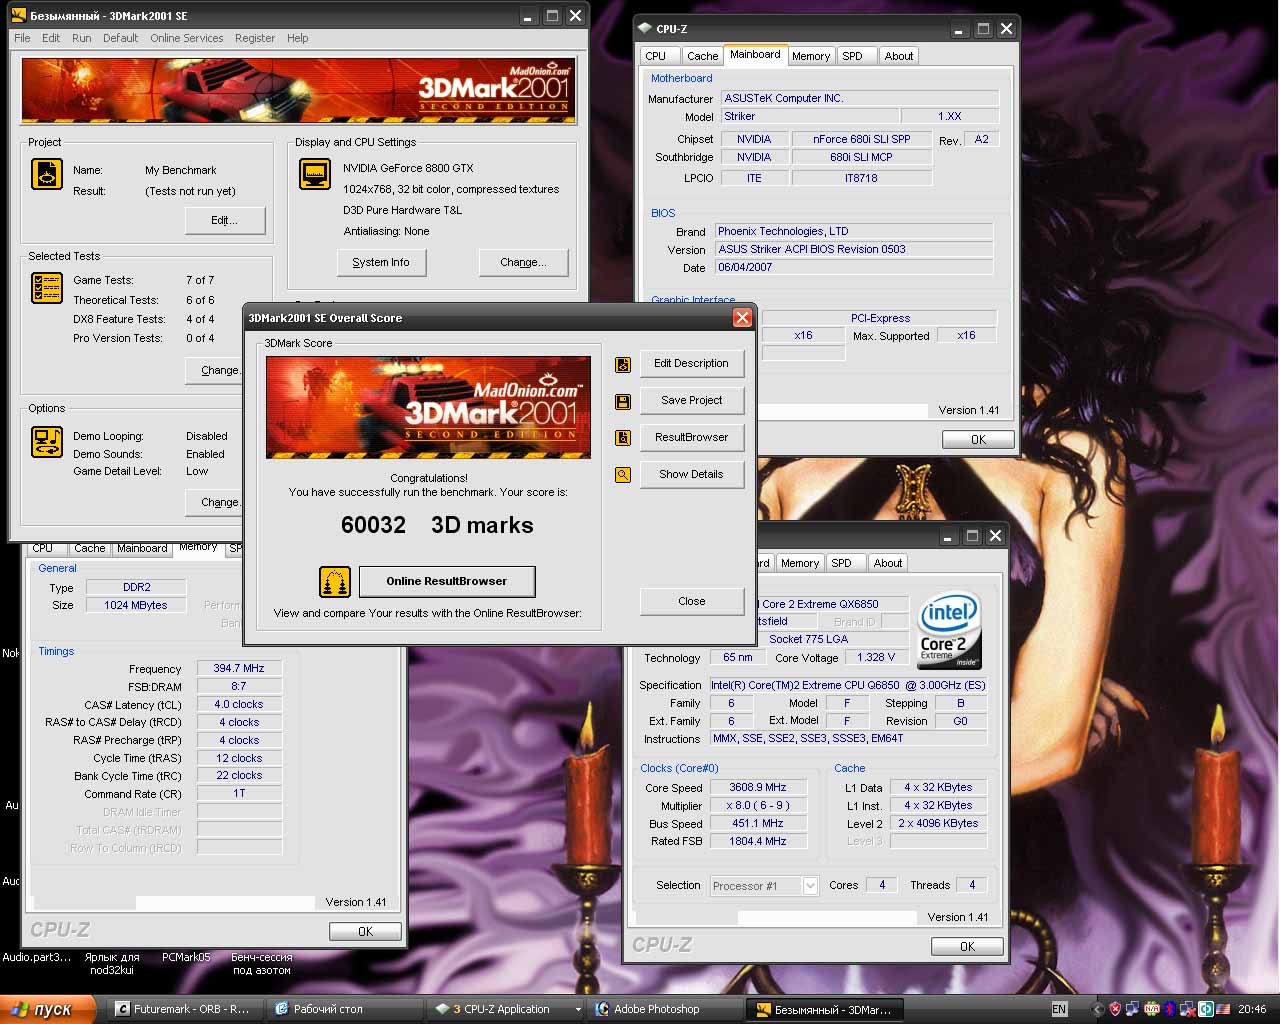Image resolution: width=1280 pixels, height=1024 pixels.
Task: Click the Edit... button in Project section
Action: point(225,220)
